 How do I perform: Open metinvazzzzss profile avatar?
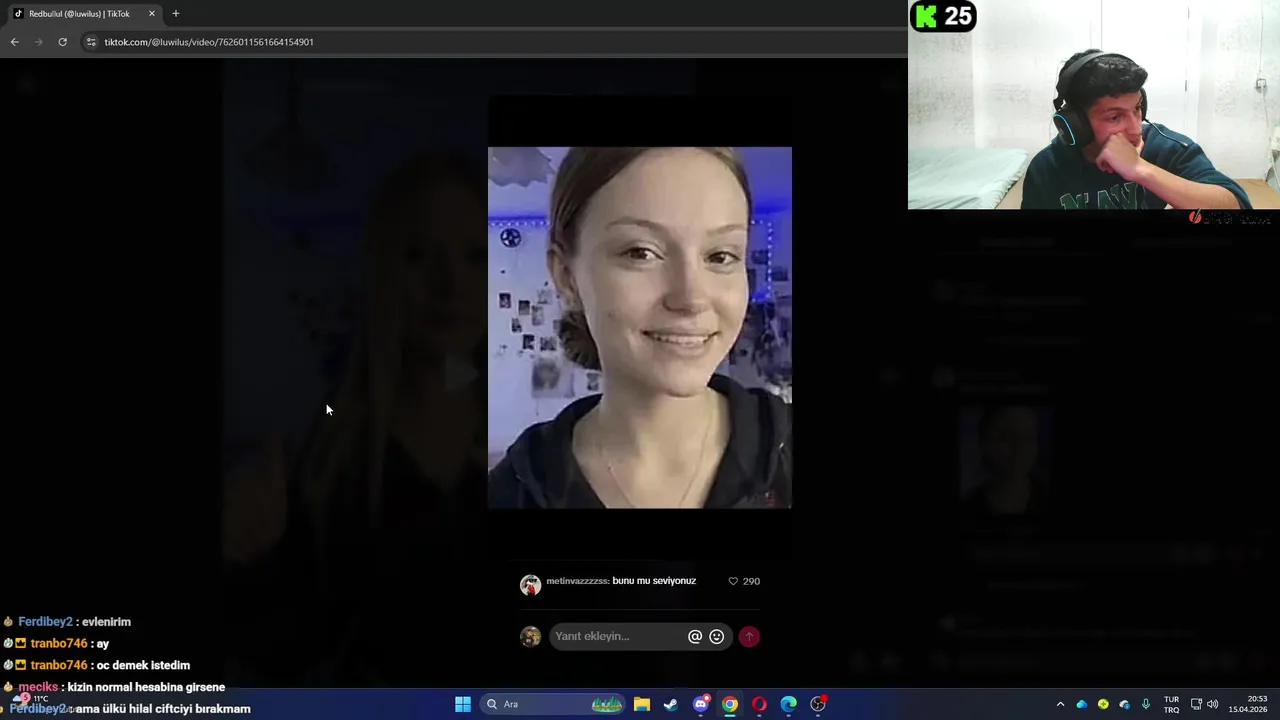click(x=530, y=585)
